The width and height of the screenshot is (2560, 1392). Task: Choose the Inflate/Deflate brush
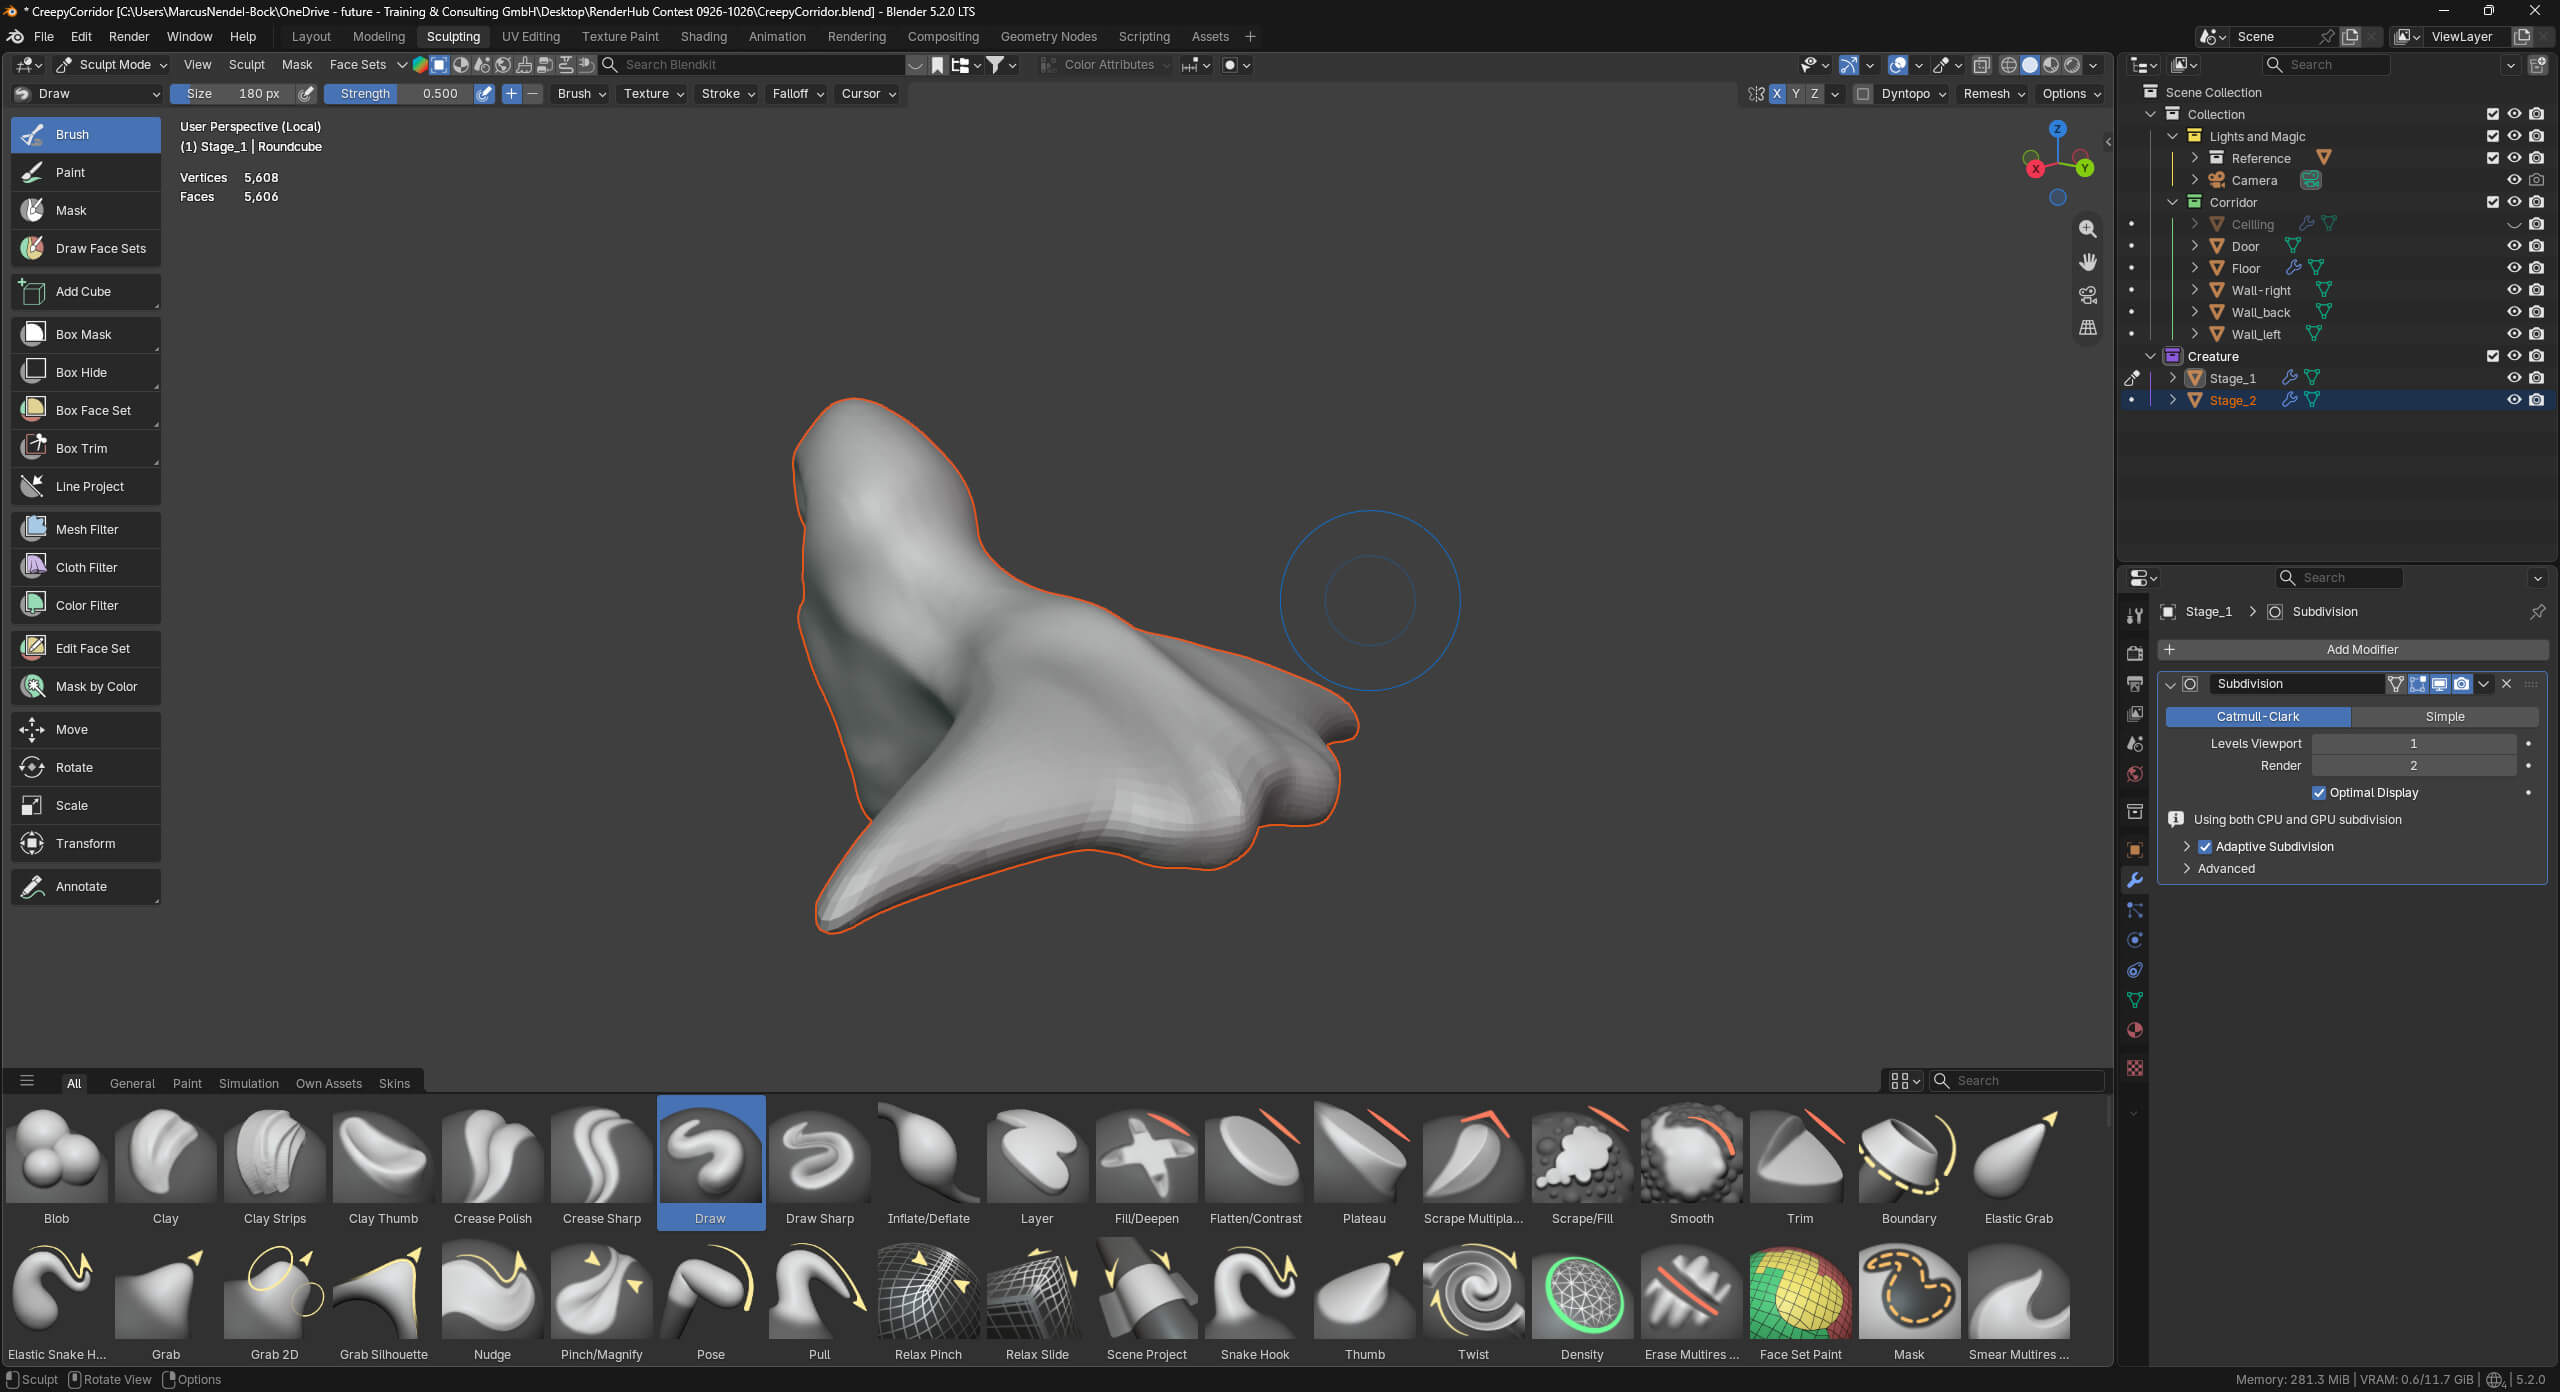click(x=928, y=1164)
